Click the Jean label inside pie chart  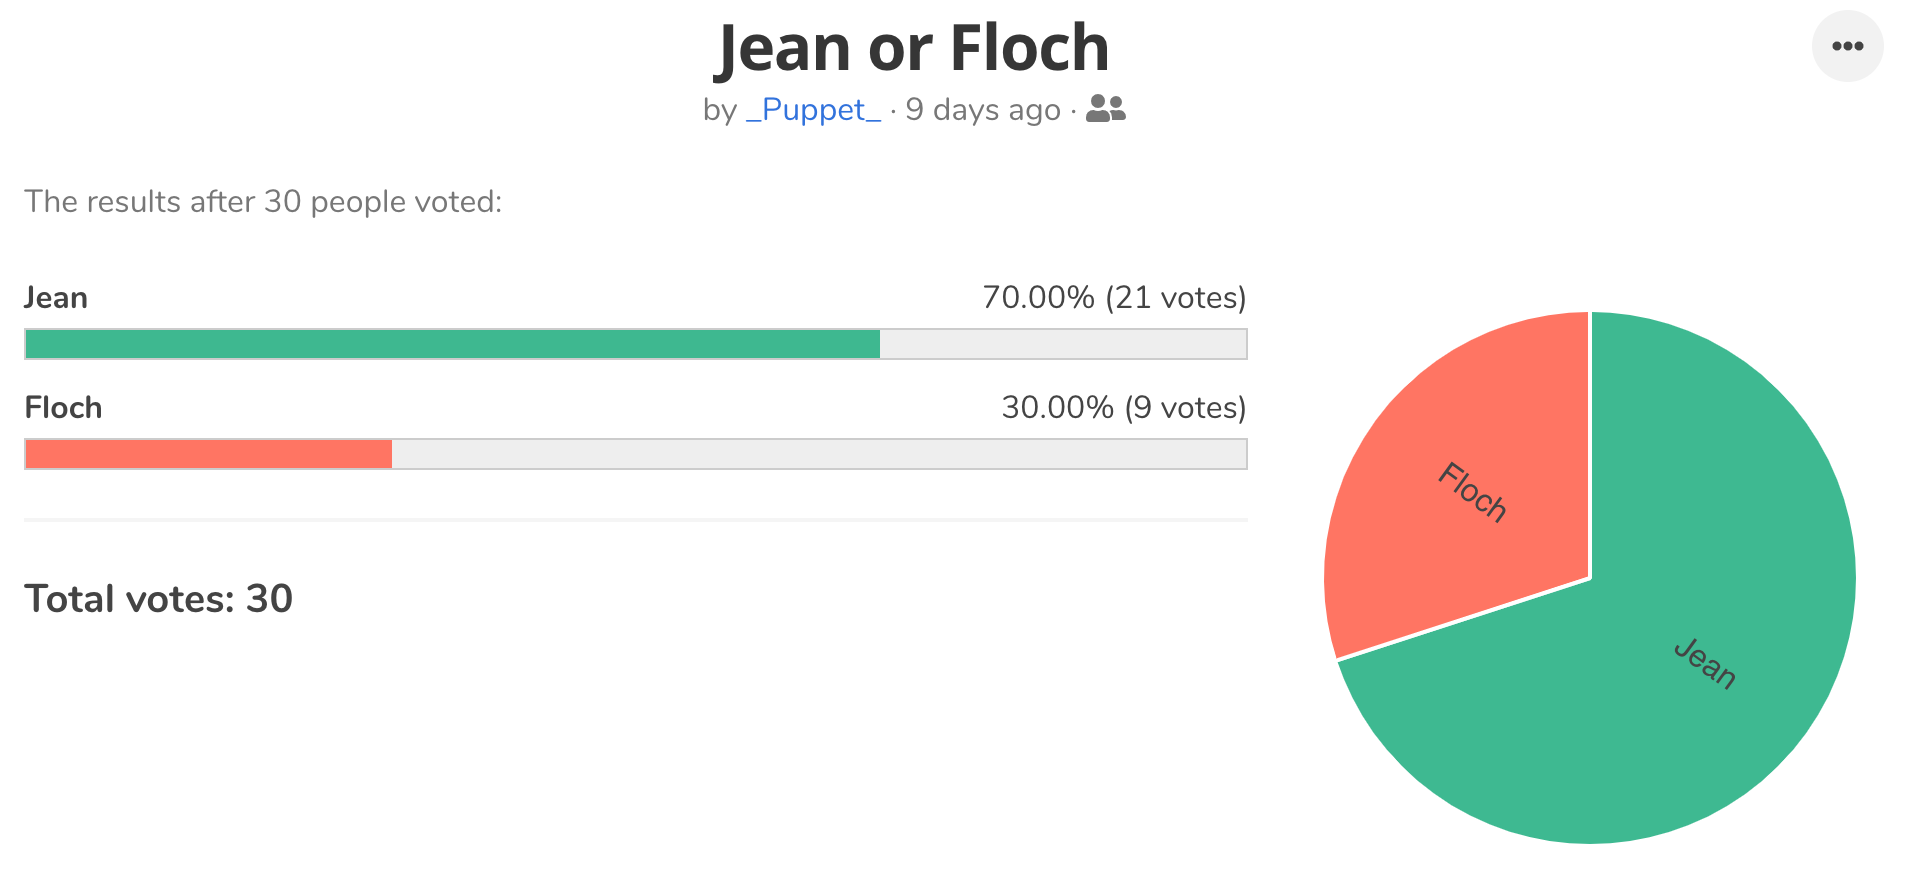click(x=1705, y=663)
